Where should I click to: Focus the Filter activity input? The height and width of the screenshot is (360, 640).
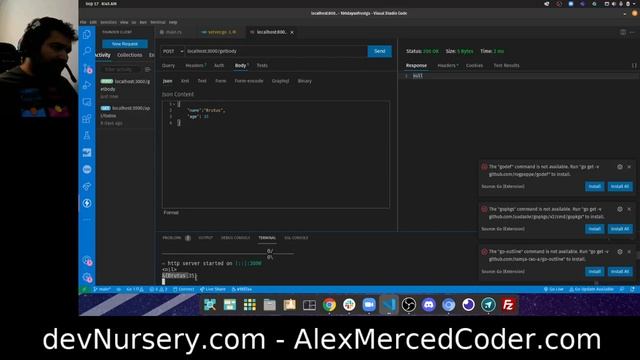(x=121, y=69)
